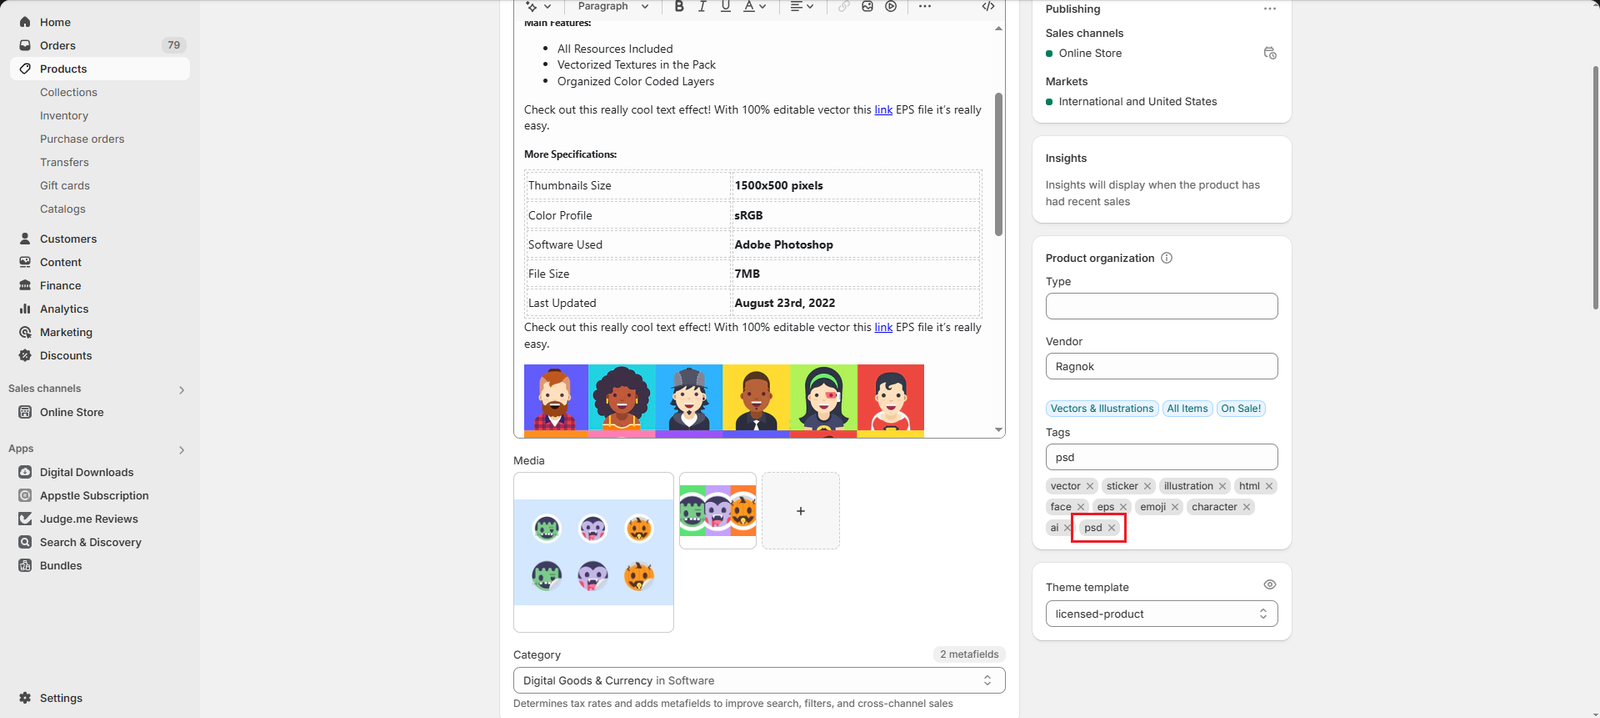
Task: Click the All Items collection chip
Action: click(x=1187, y=408)
